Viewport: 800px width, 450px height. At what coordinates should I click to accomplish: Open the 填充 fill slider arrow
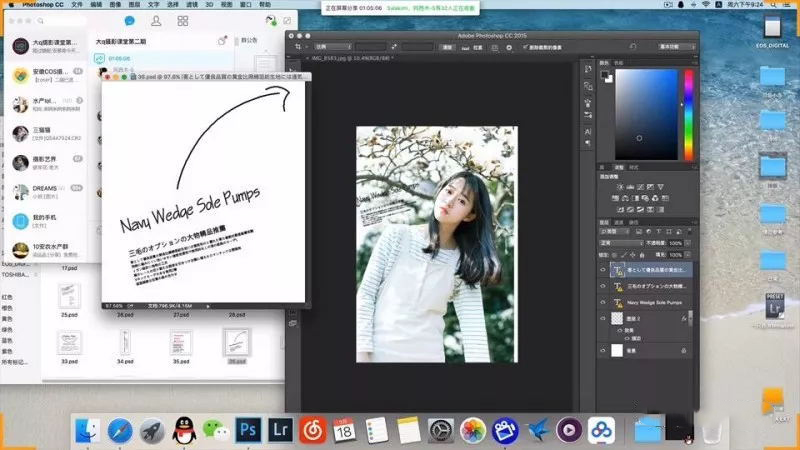tap(688, 255)
